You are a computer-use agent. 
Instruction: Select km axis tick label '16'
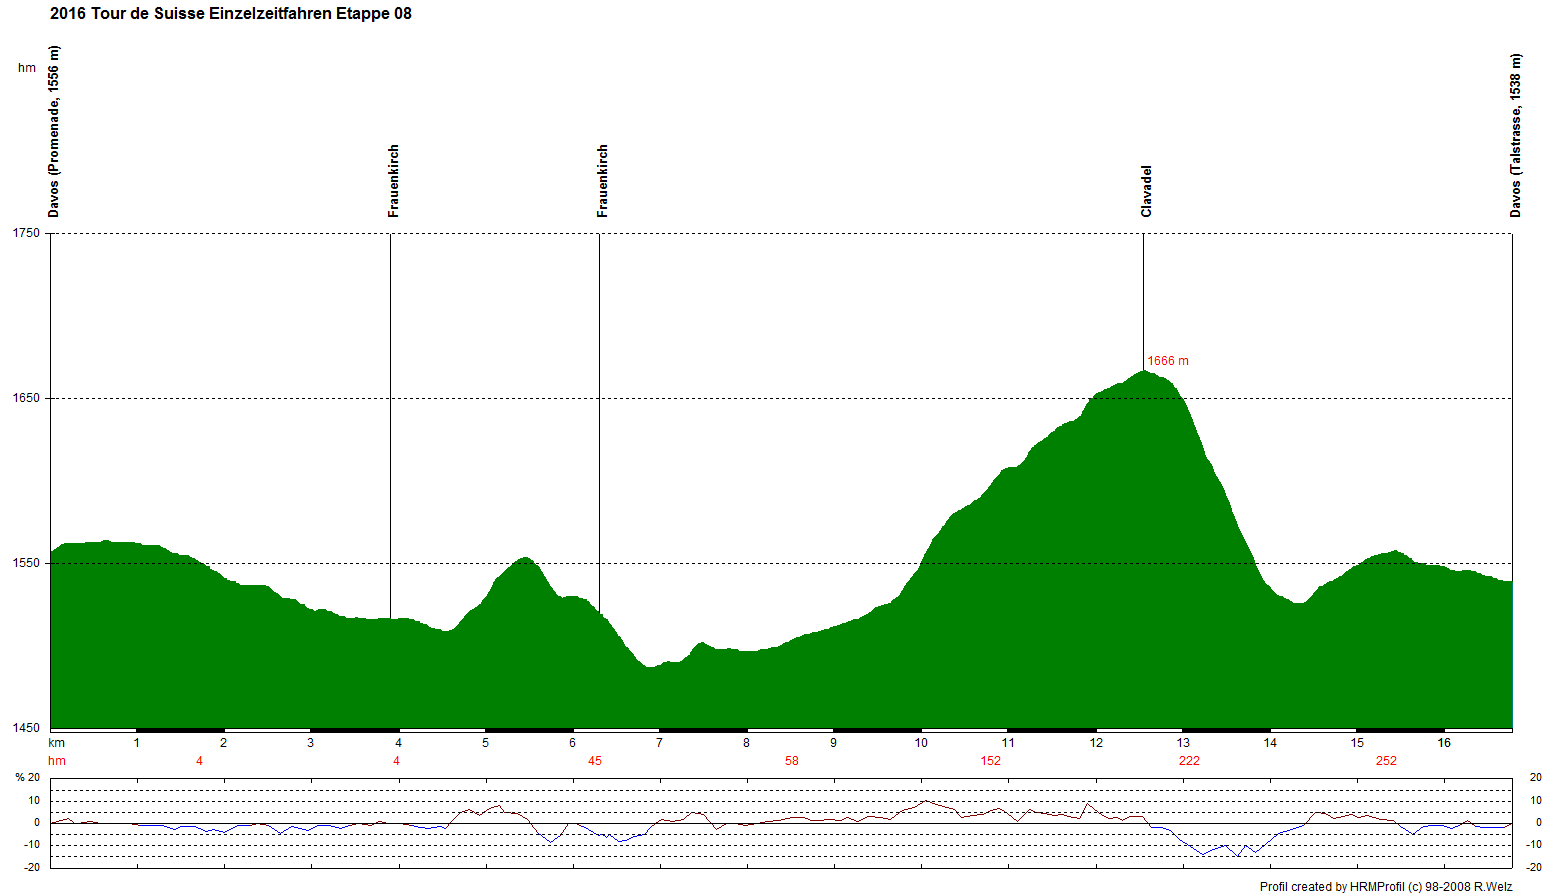click(x=1444, y=743)
